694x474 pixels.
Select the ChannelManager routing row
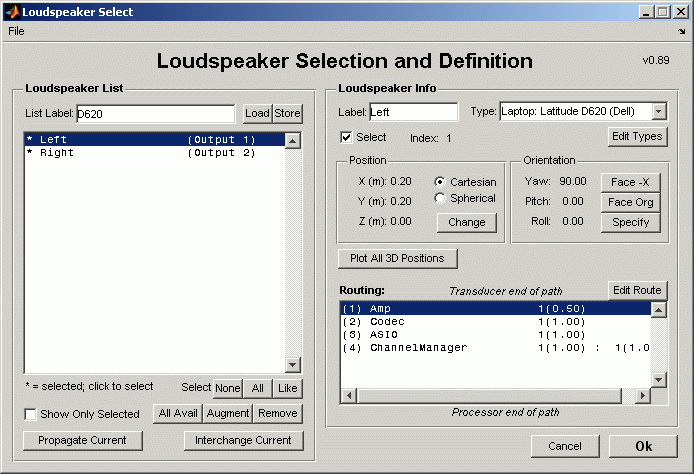[x=496, y=348]
